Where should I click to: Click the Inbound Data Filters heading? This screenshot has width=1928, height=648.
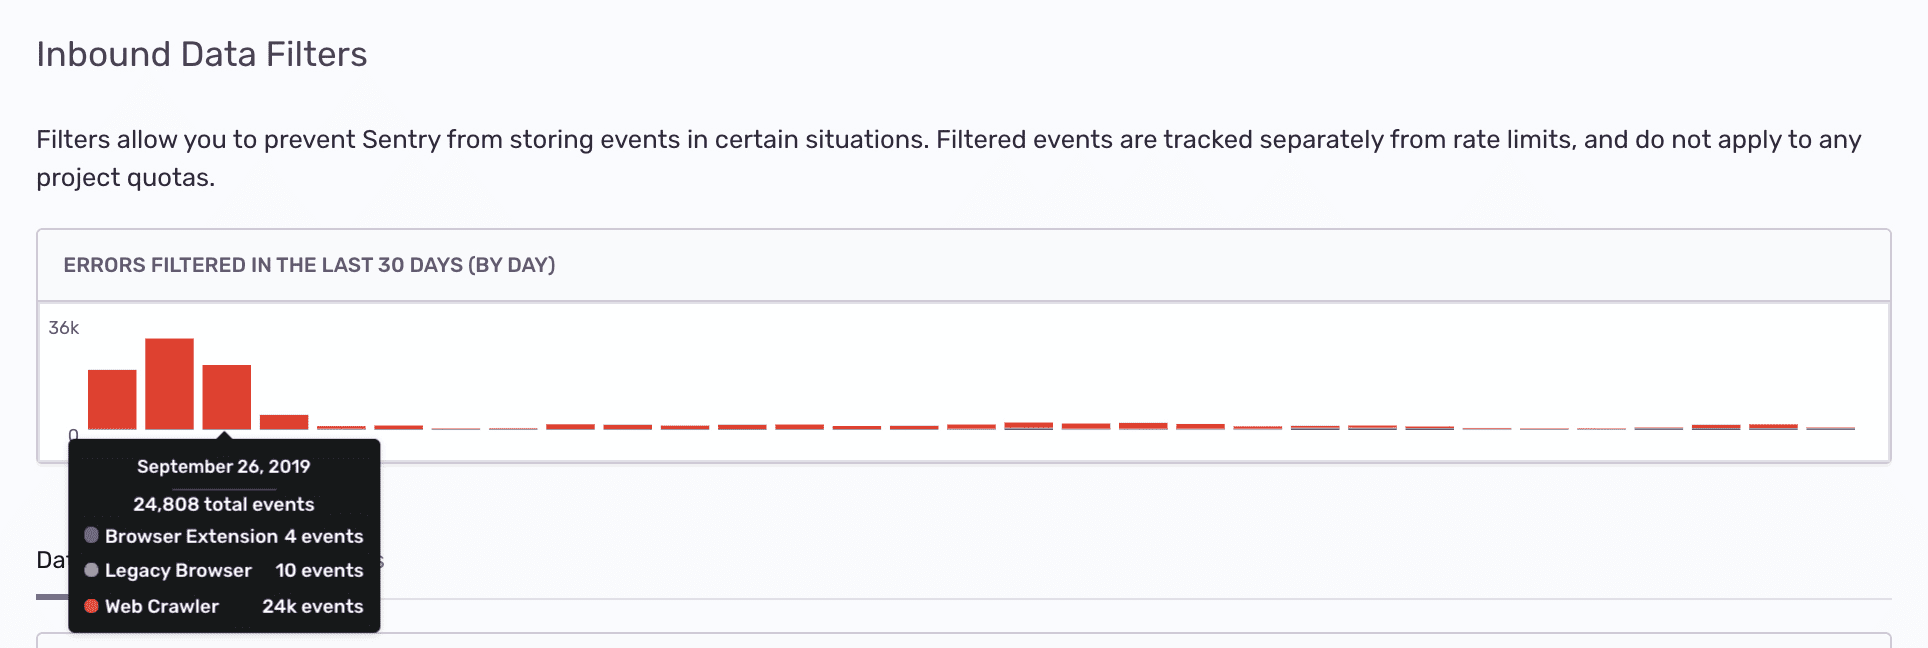(202, 54)
